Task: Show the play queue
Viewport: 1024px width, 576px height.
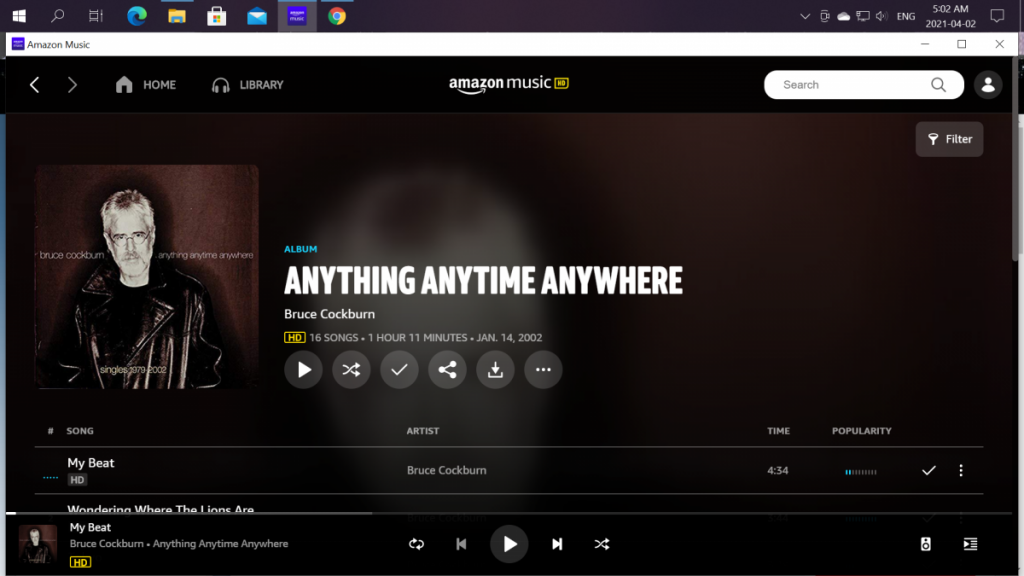Action: coord(970,544)
